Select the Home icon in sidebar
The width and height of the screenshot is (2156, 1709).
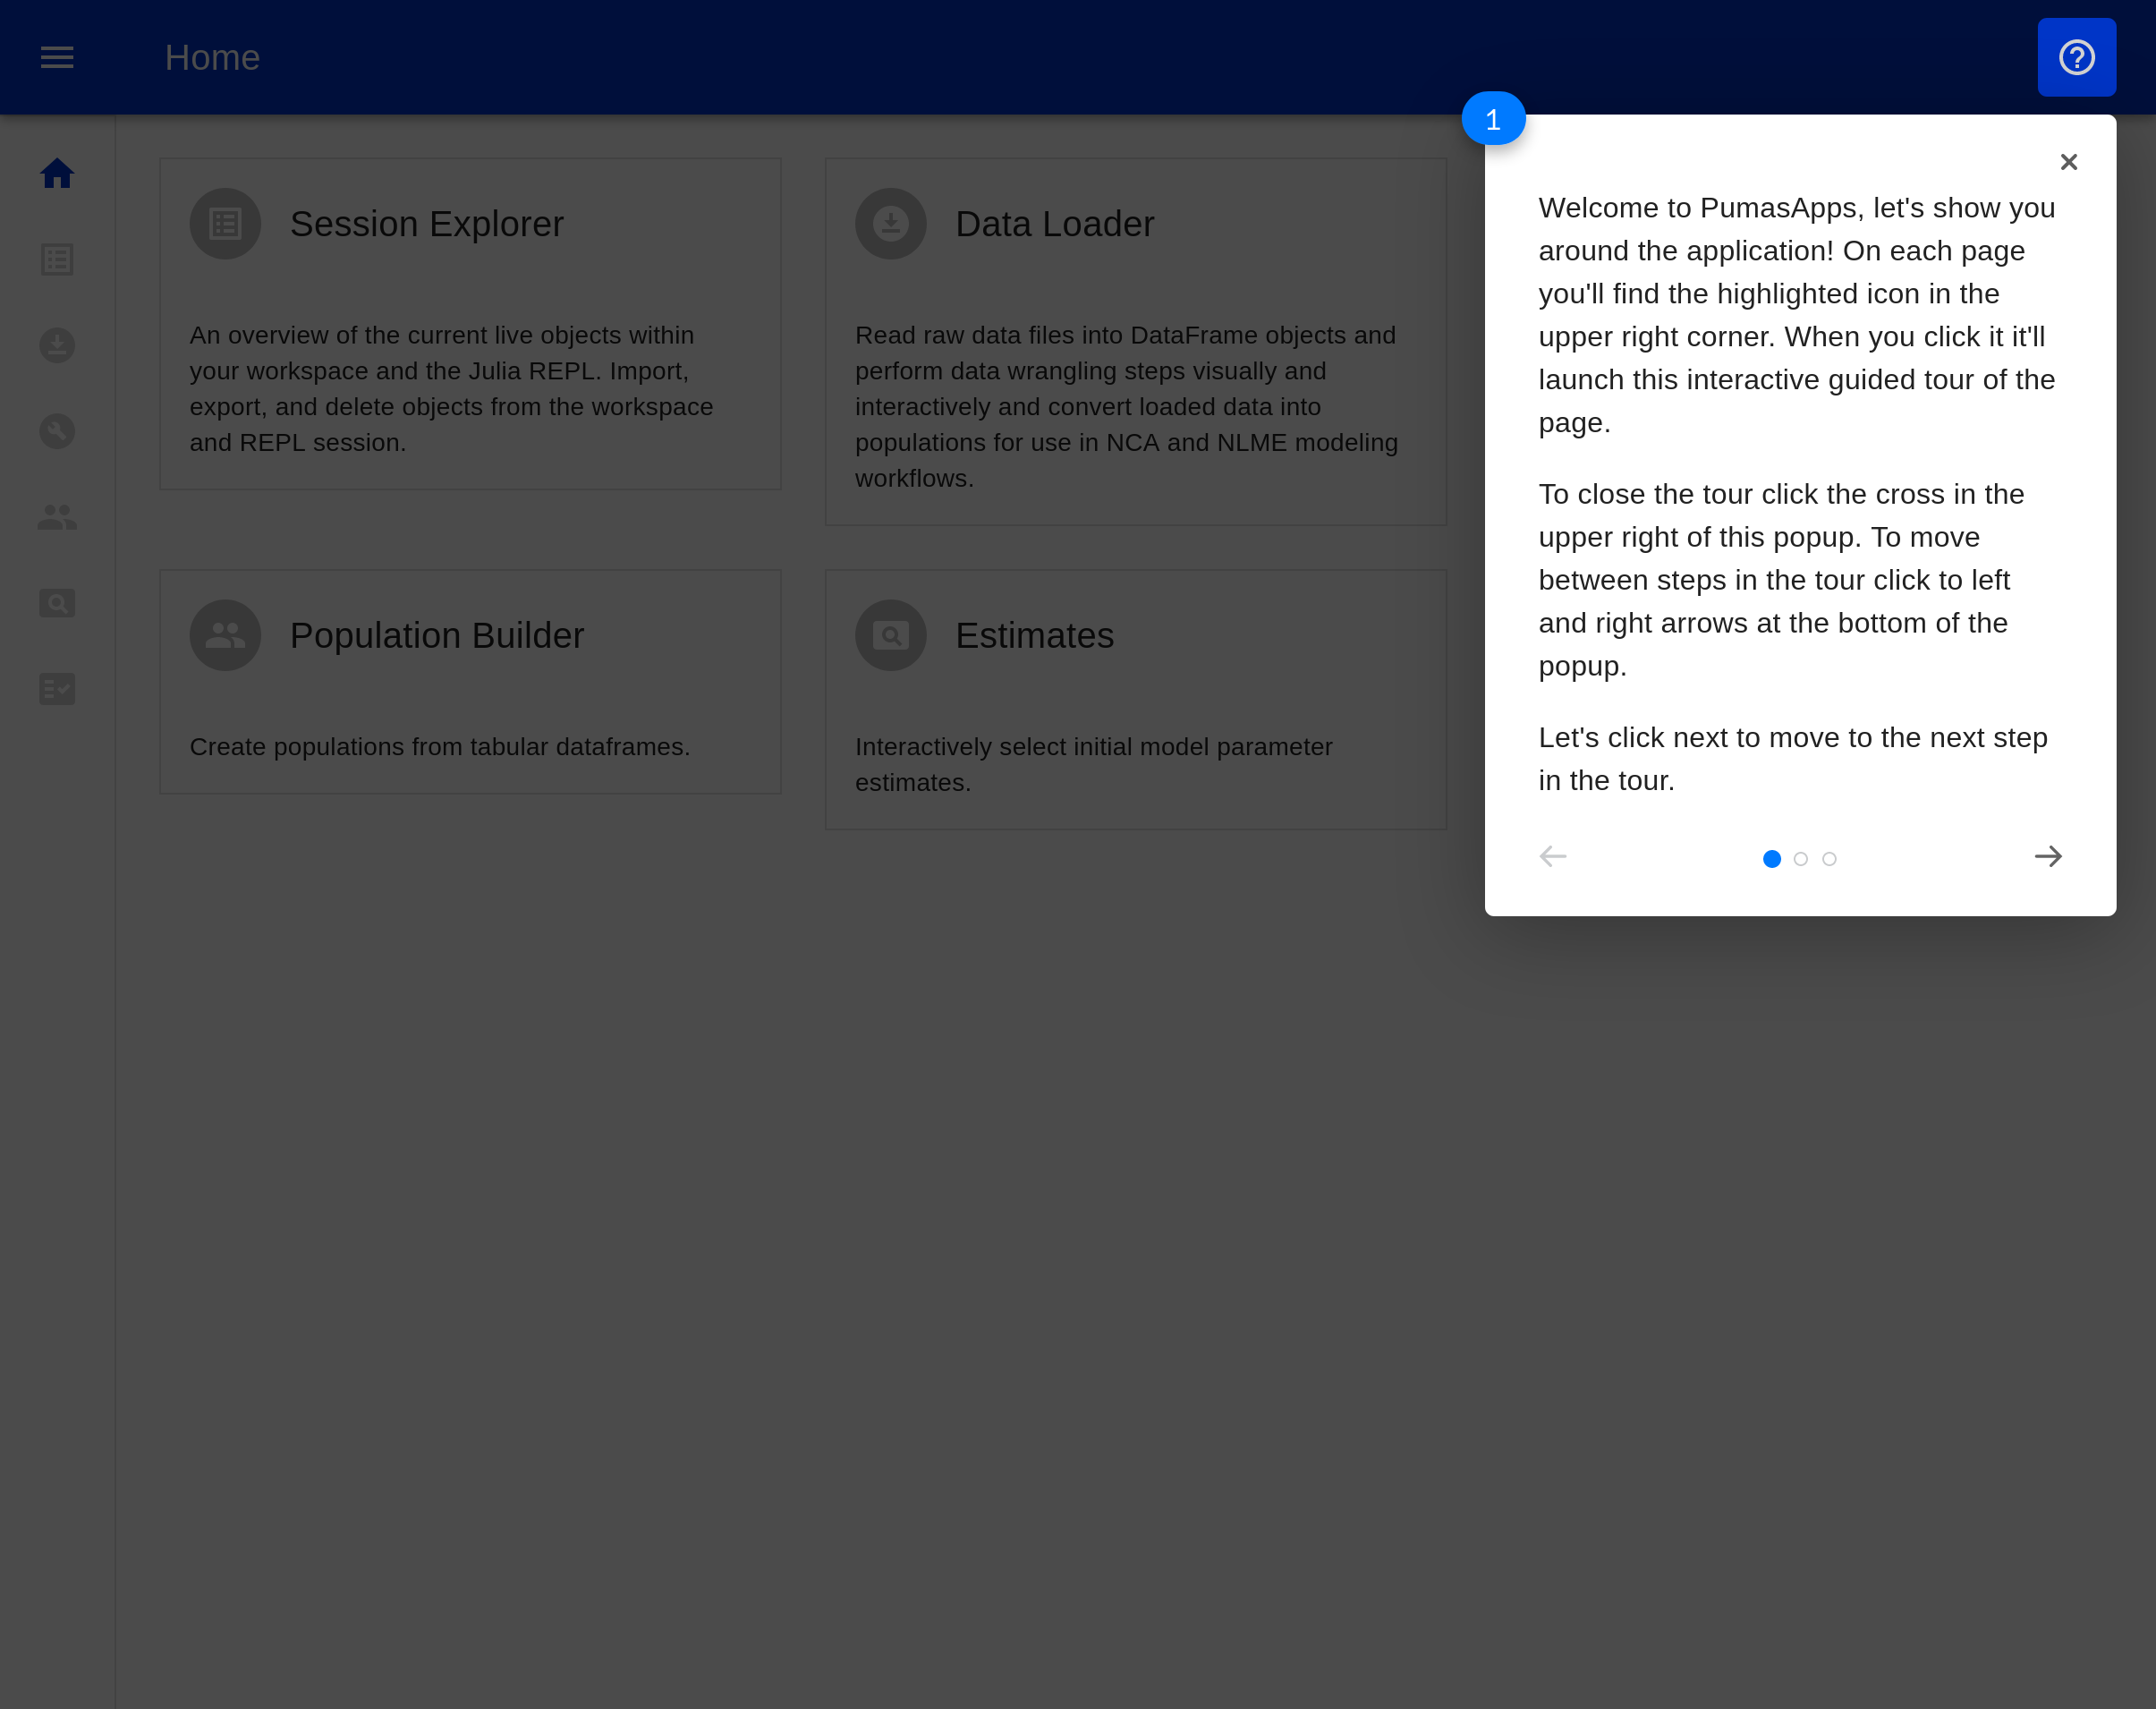point(57,174)
